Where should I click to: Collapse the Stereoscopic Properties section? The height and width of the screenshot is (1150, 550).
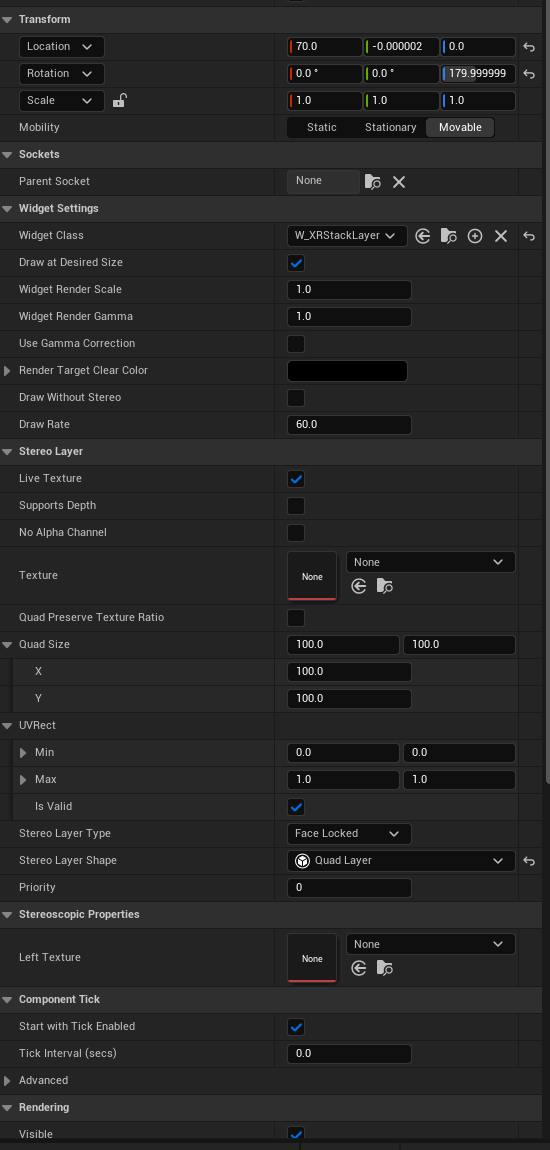pyautogui.click(x=7, y=915)
